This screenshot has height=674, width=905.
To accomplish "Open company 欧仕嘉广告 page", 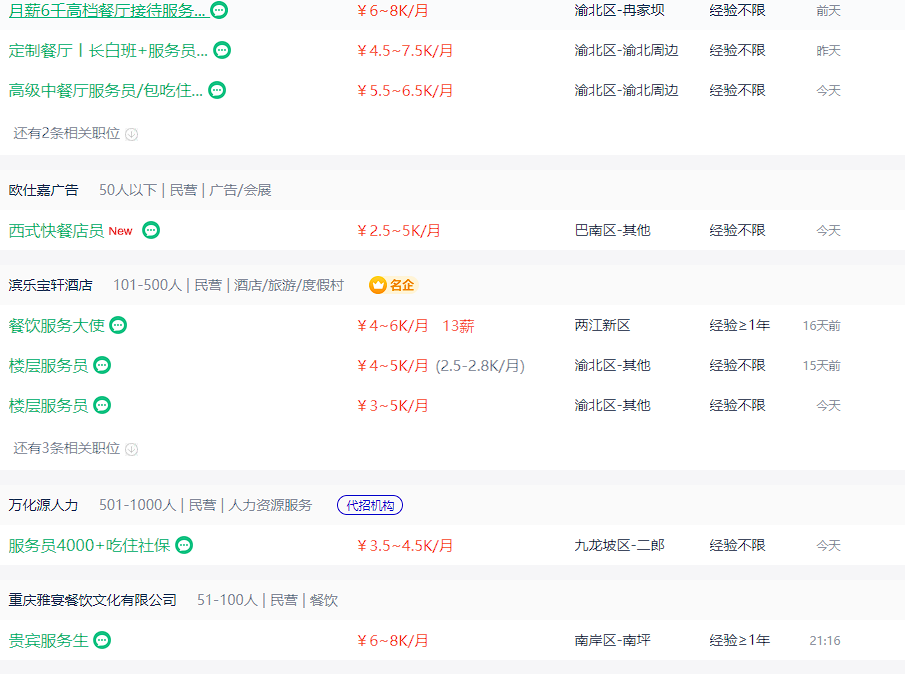I will (x=43, y=190).
